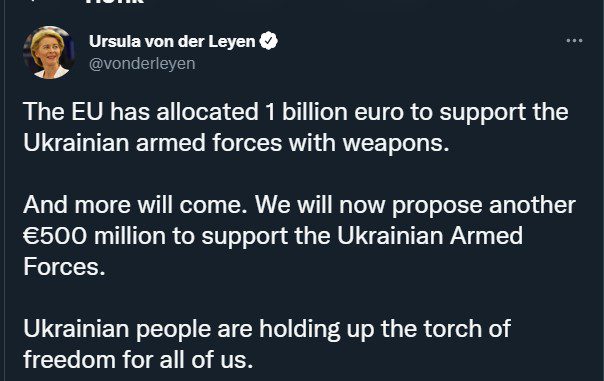The image size is (604, 381).
Task: Click the word "Forces." ending second paragraph
Action: [x=64, y=267]
